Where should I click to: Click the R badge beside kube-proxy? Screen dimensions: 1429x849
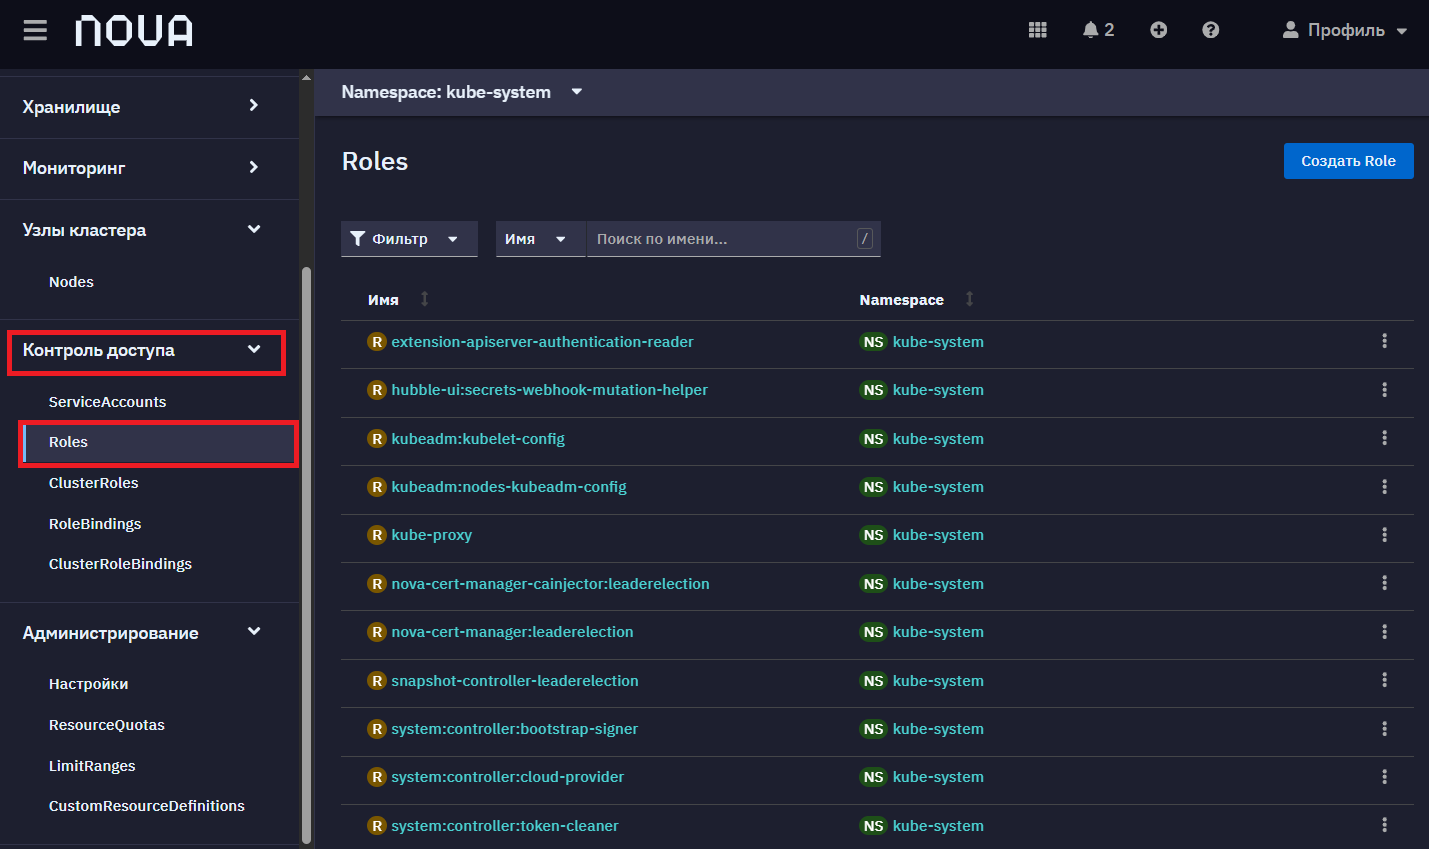(x=377, y=535)
